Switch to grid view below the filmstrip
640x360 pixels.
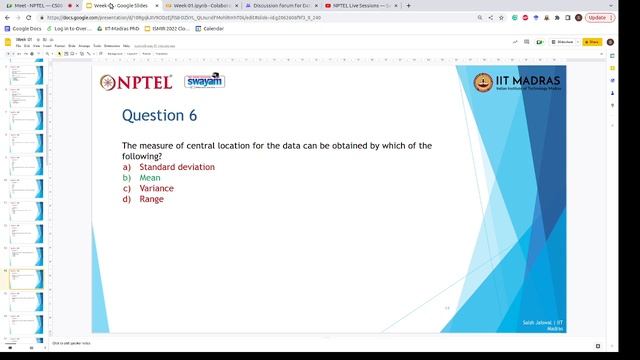(x=31, y=348)
